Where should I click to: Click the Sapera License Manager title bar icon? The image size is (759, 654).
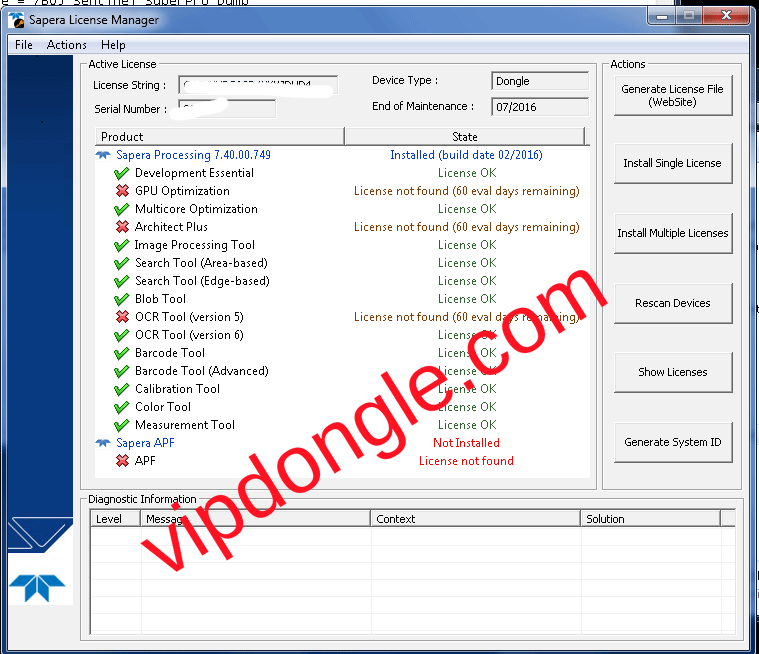[x=16, y=20]
